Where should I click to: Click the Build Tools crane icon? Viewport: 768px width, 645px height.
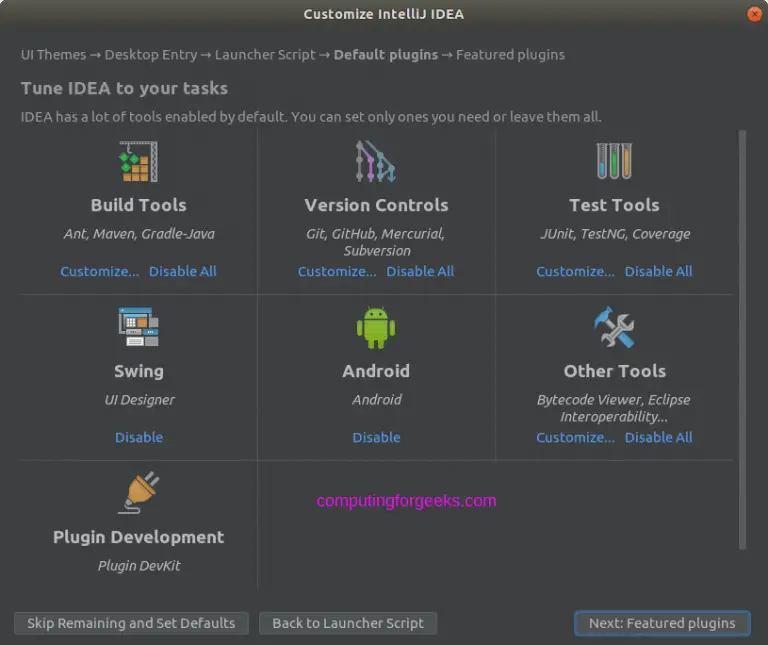click(139, 161)
